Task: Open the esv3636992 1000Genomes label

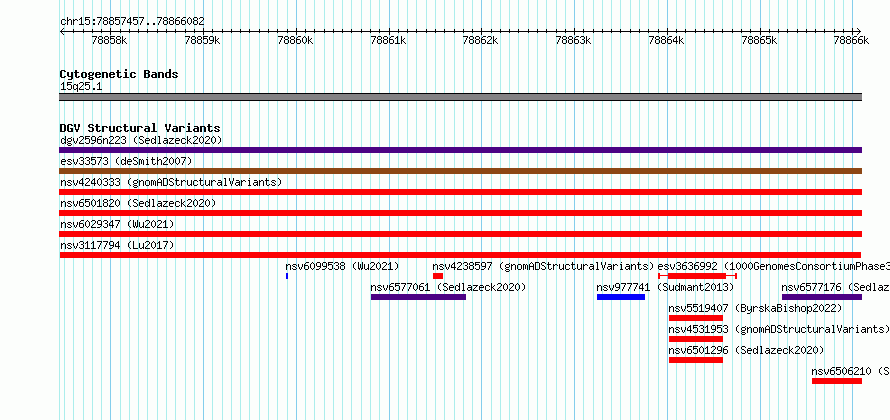Action: [774, 266]
